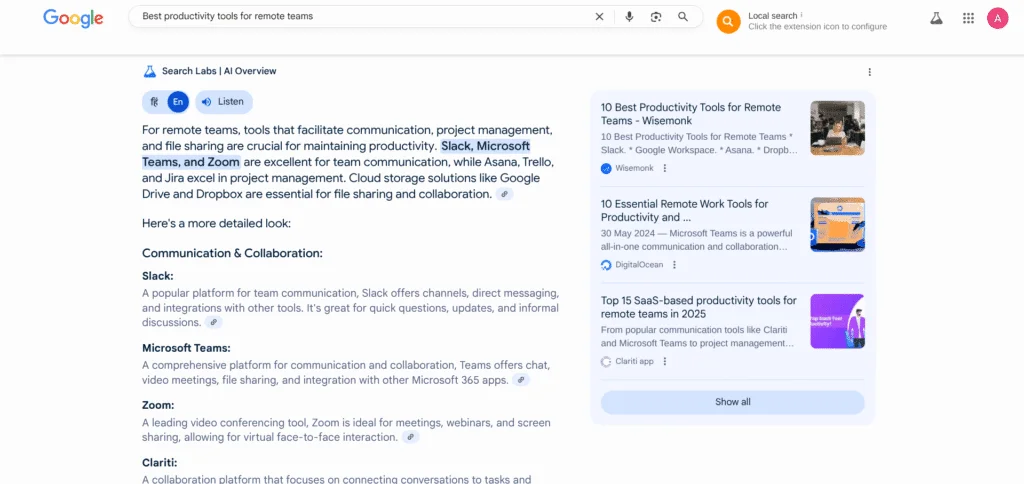Switch AI Overview language to Hindi
Viewport: 1024px width, 484px height.
pos(154,102)
